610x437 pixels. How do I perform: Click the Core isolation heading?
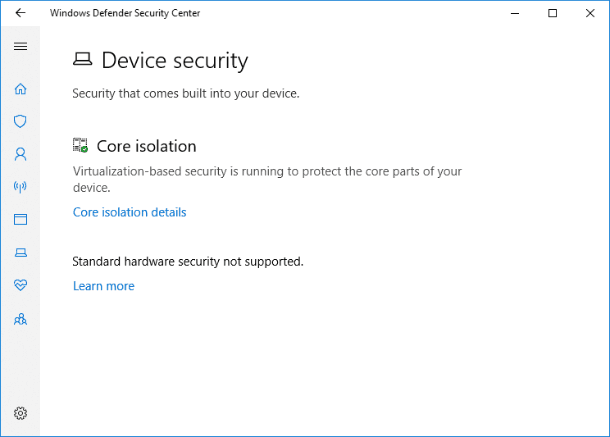point(146,146)
